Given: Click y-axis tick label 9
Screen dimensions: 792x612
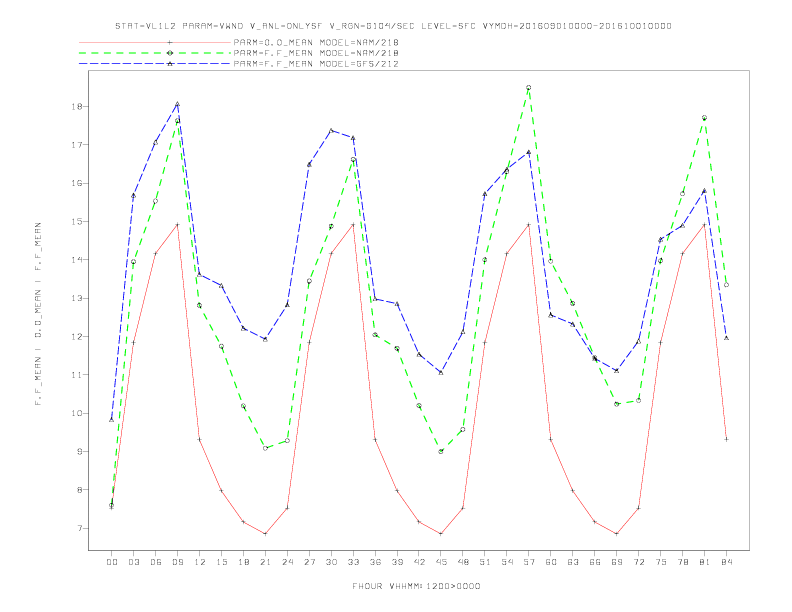Looking at the screenshot, I should click(x=80, y=451).
